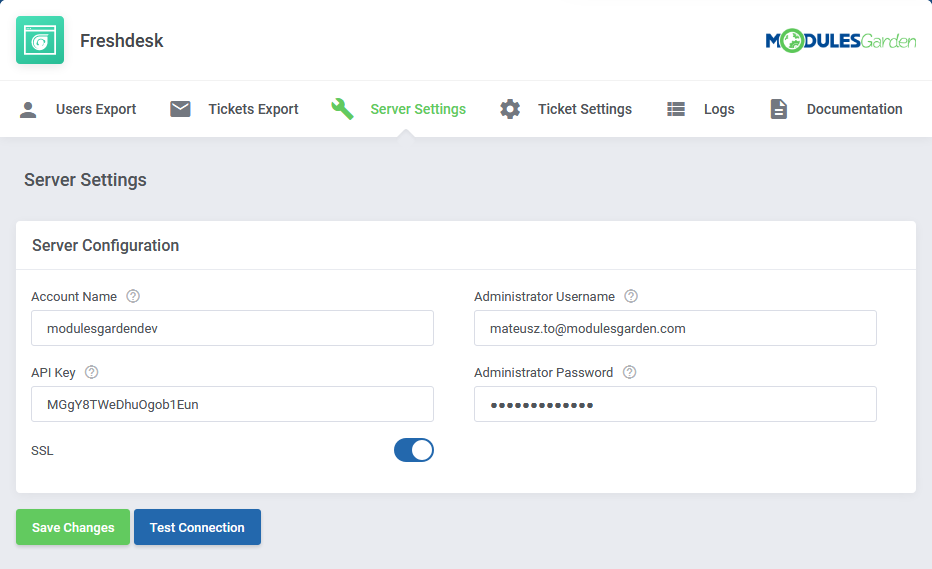This screenshot has height=569, width=932.
Task: Click the Tickets Export envelope icon
Action: [180, 109]
